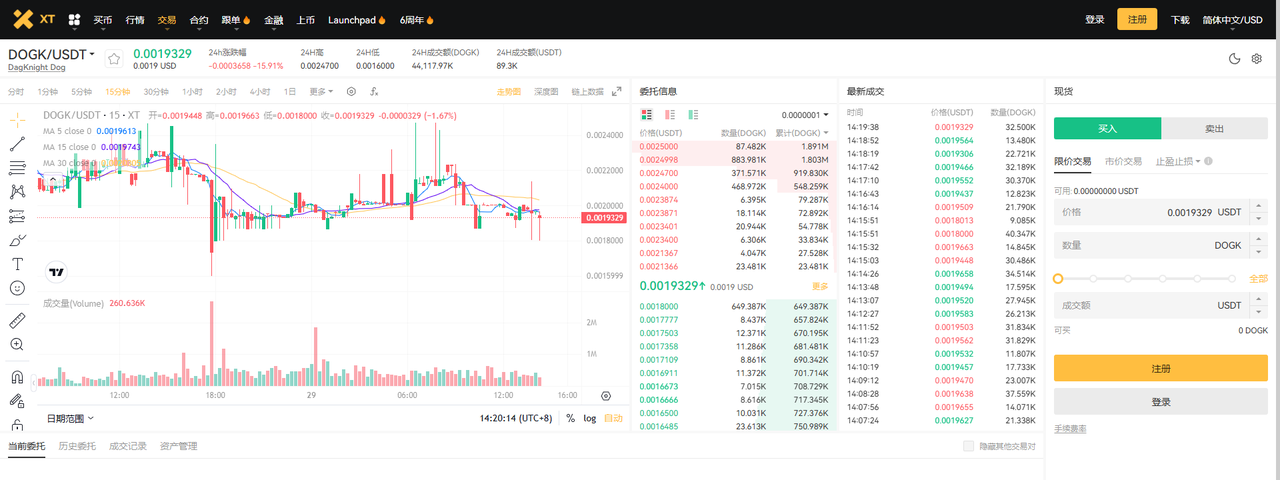Toggle log scale on chart
The width and height of the screenshot is (1280, 480).
590,418
